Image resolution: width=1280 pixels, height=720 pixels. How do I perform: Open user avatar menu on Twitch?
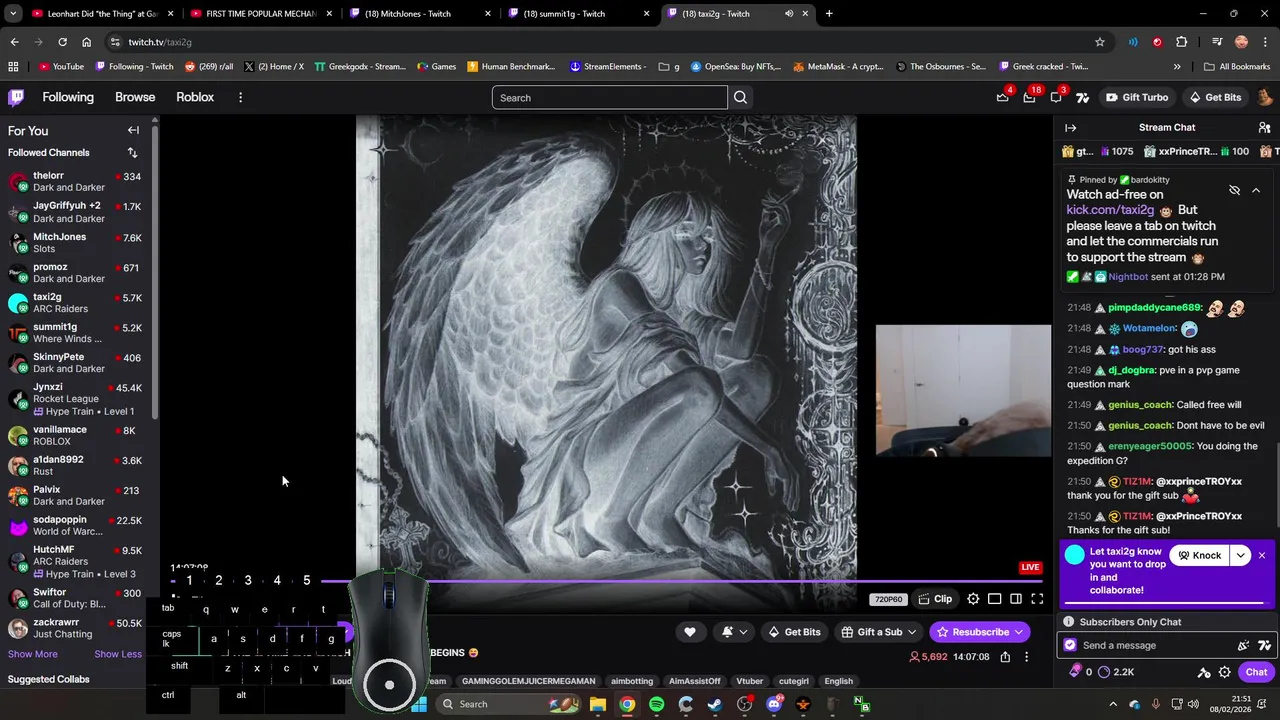click(x=1264, y=97)
